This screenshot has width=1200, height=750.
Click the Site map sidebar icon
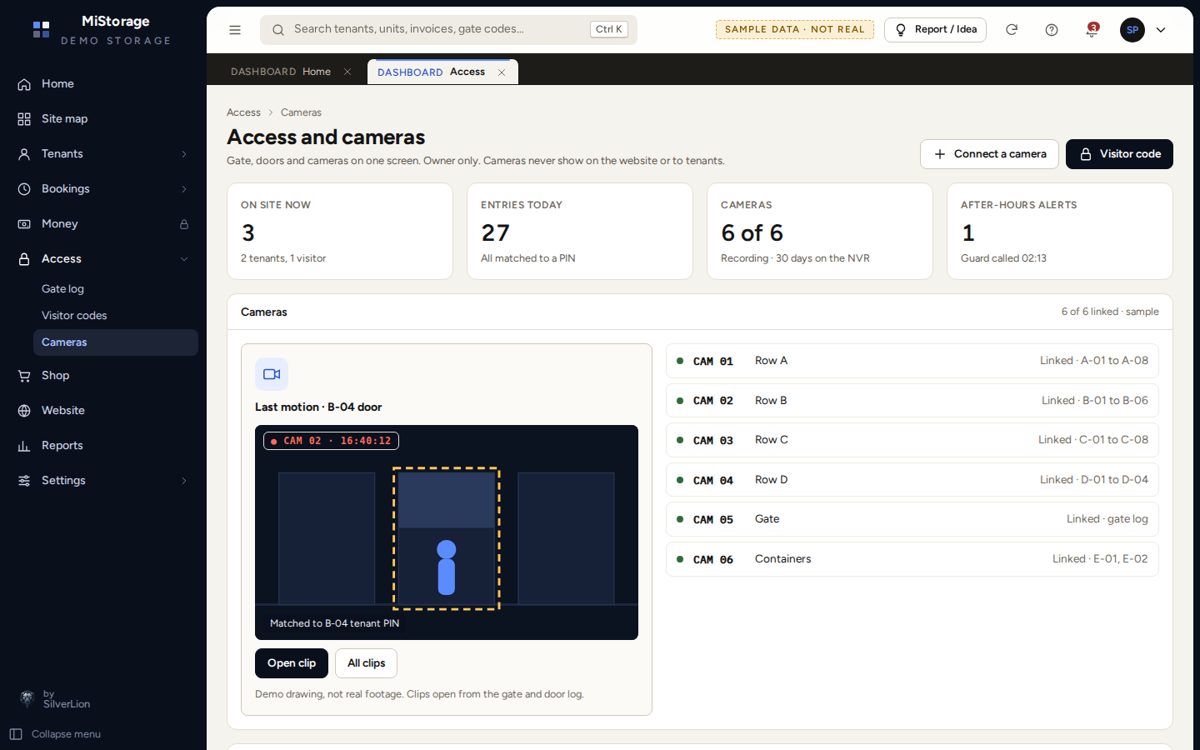click(x=24, y=119)
